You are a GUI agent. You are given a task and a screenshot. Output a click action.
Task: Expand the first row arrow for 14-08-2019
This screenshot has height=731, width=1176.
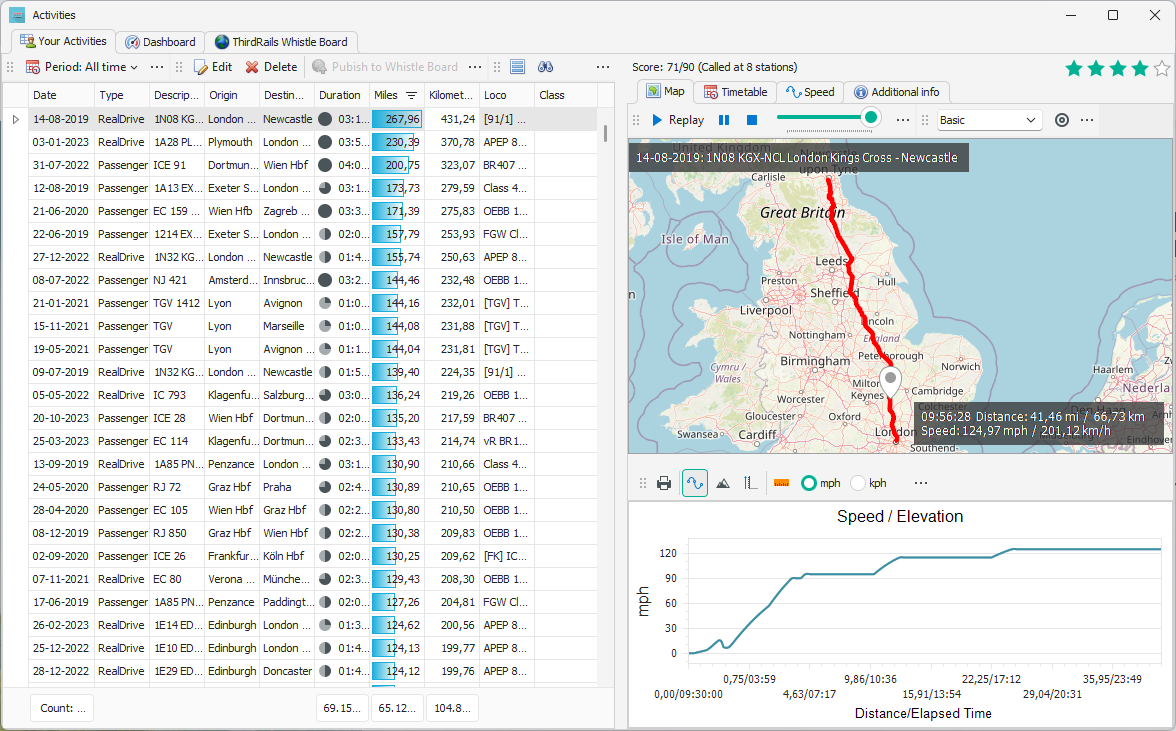[15, 119]
